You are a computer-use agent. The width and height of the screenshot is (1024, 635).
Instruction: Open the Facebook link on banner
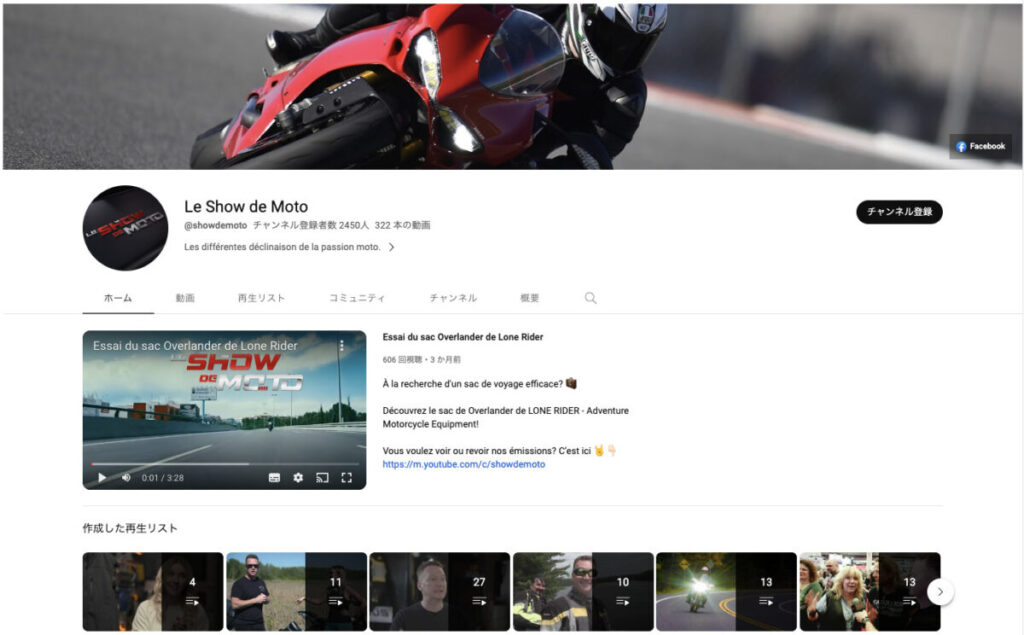pos(980,146)
